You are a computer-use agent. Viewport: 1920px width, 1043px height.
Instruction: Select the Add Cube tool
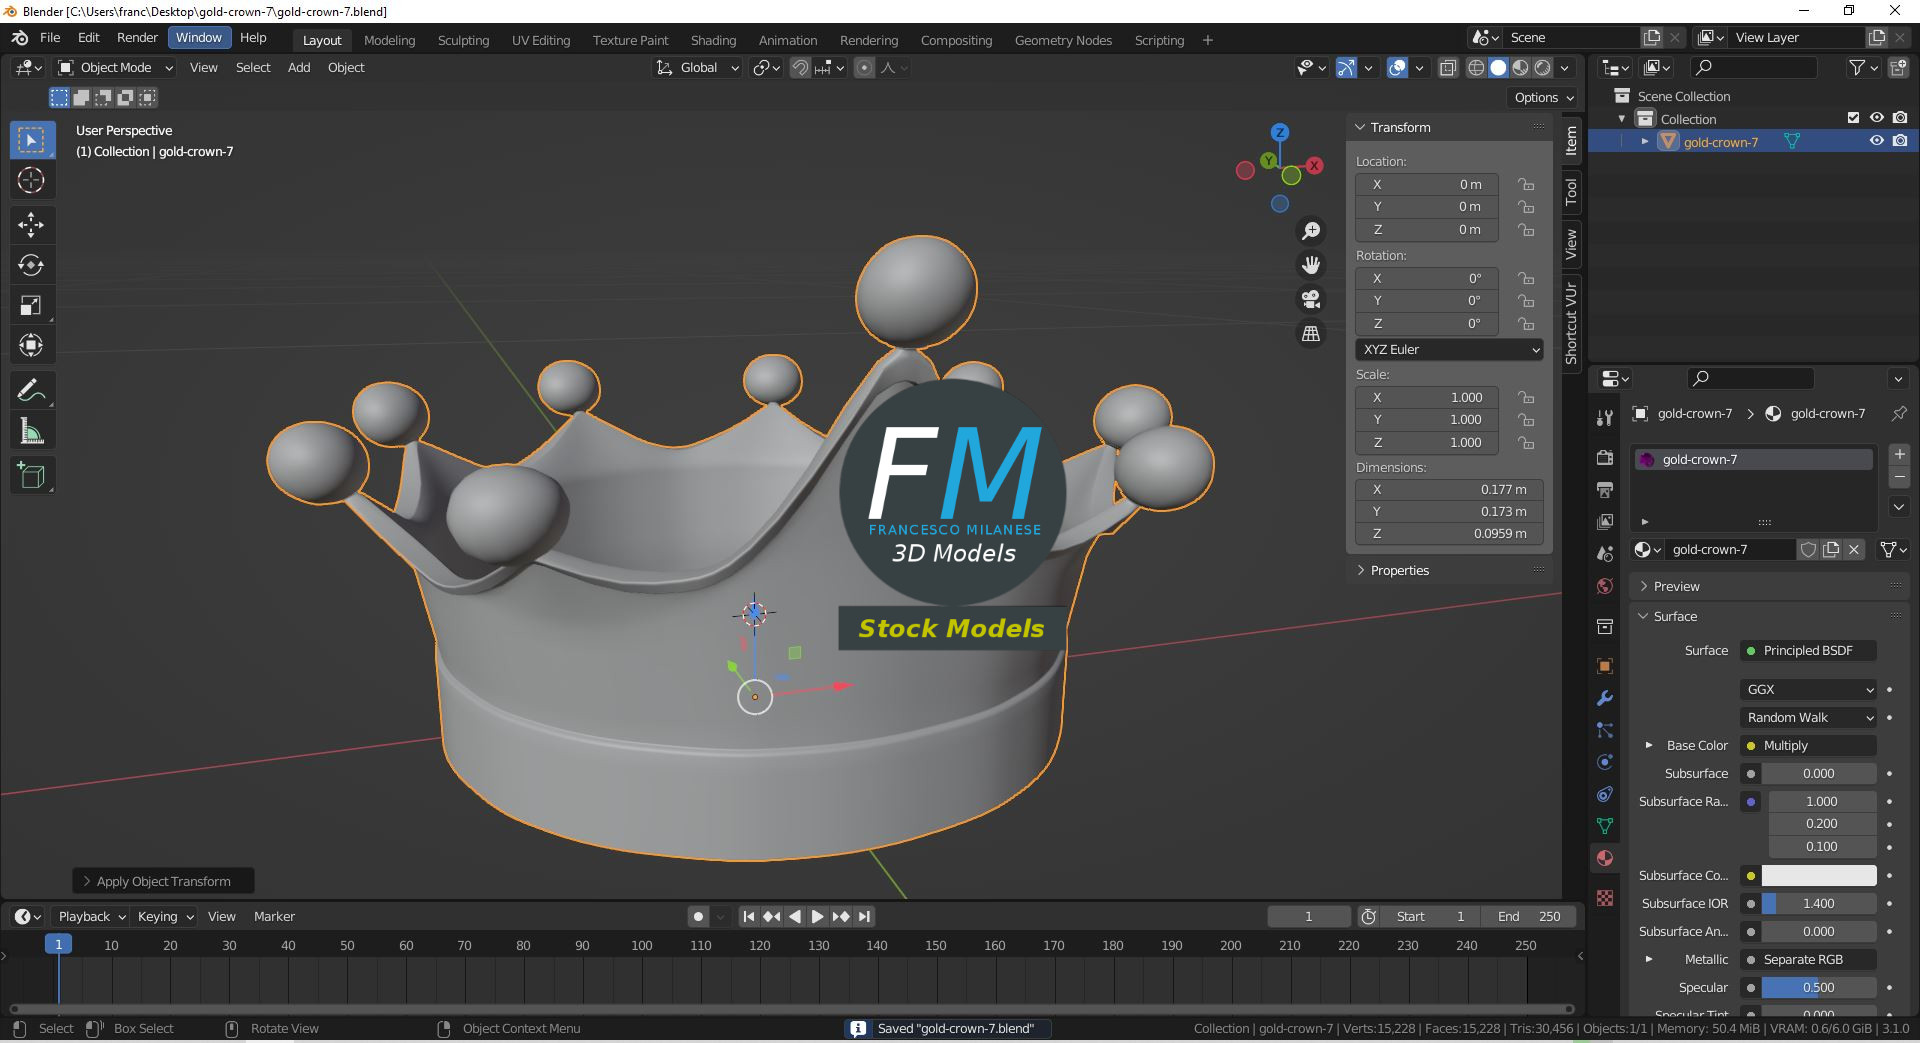[x=31, y=476]
